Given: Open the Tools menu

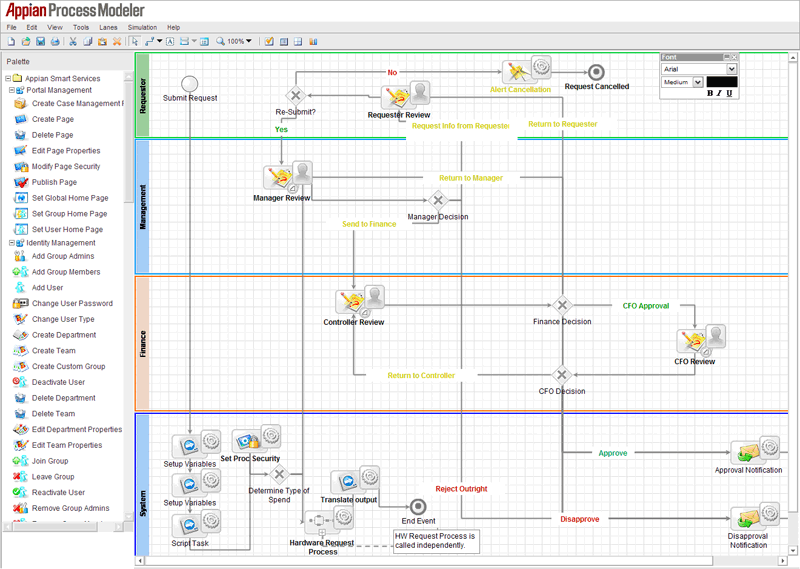Looking at the screenshot, I should (81, 28).
